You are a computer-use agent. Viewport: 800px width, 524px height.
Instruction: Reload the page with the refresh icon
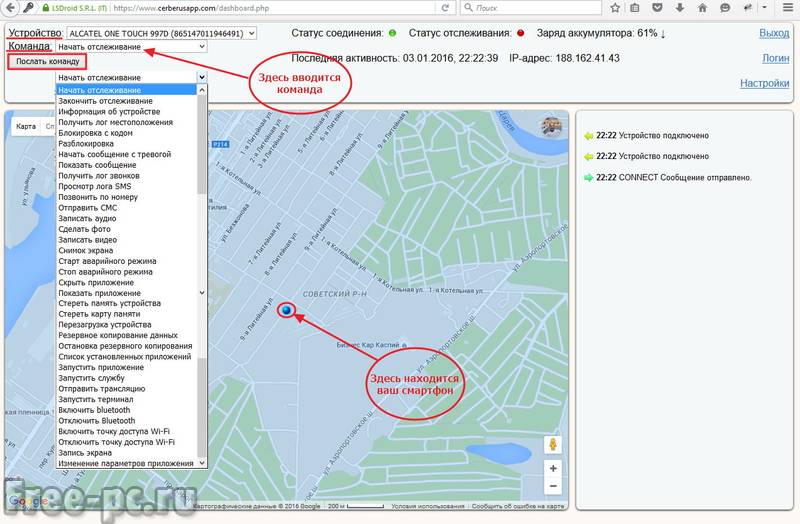[445, 8]
